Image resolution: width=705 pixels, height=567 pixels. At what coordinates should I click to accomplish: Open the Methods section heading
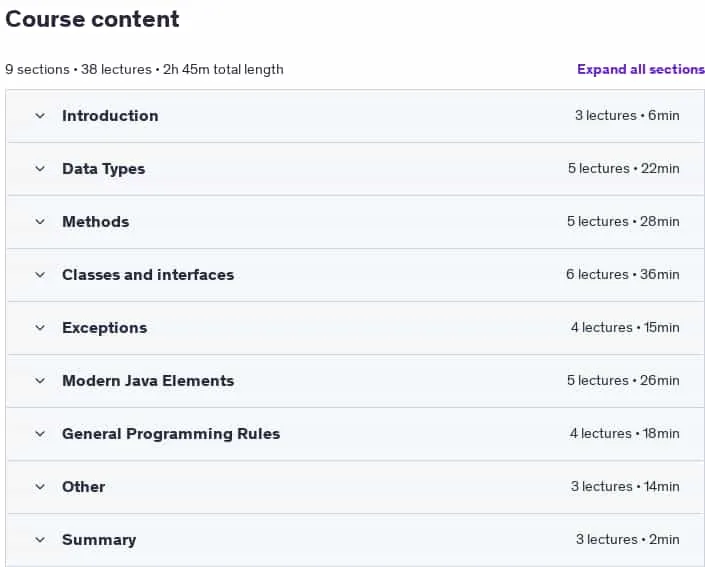tap(96, 222)
